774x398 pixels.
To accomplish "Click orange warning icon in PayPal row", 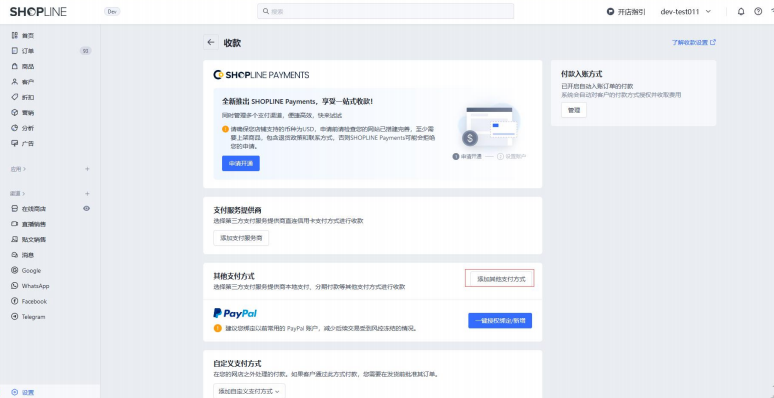I will coord(218,328).
